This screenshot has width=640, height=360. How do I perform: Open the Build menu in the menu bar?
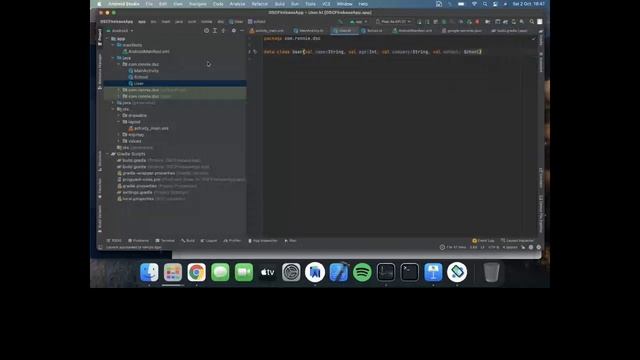point(280,4)
